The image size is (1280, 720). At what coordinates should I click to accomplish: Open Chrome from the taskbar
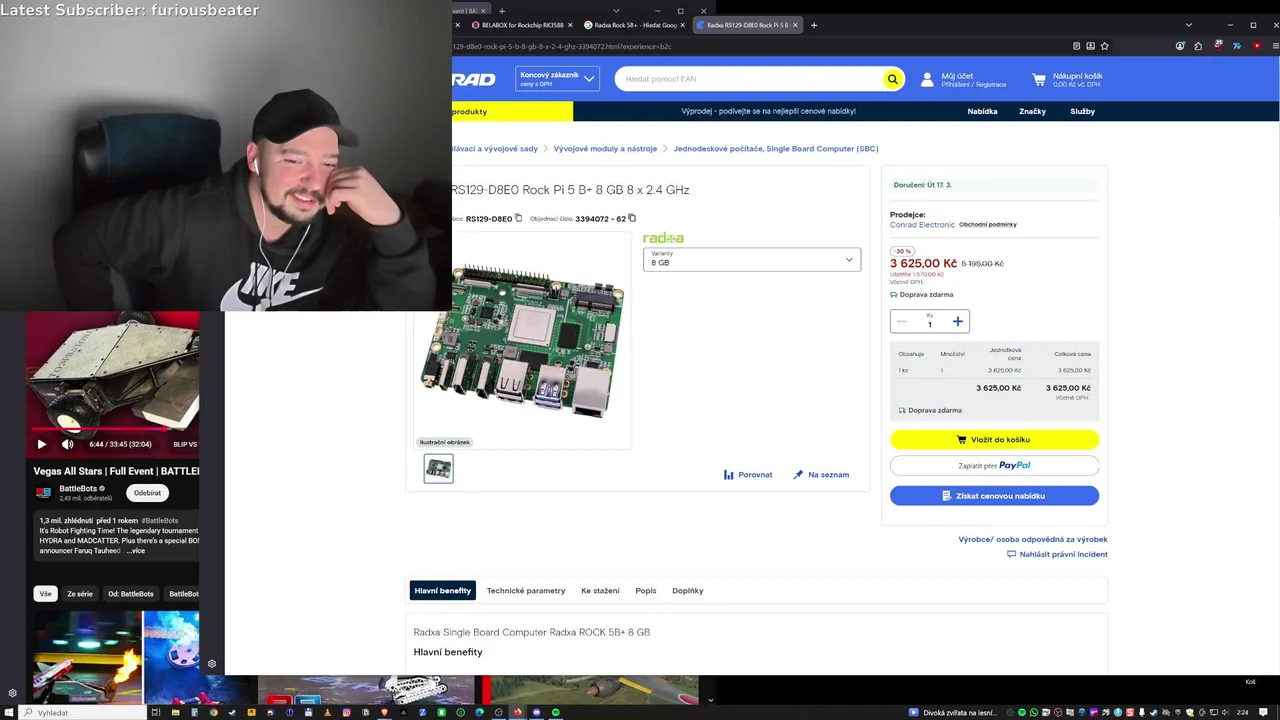pos(213,712)
